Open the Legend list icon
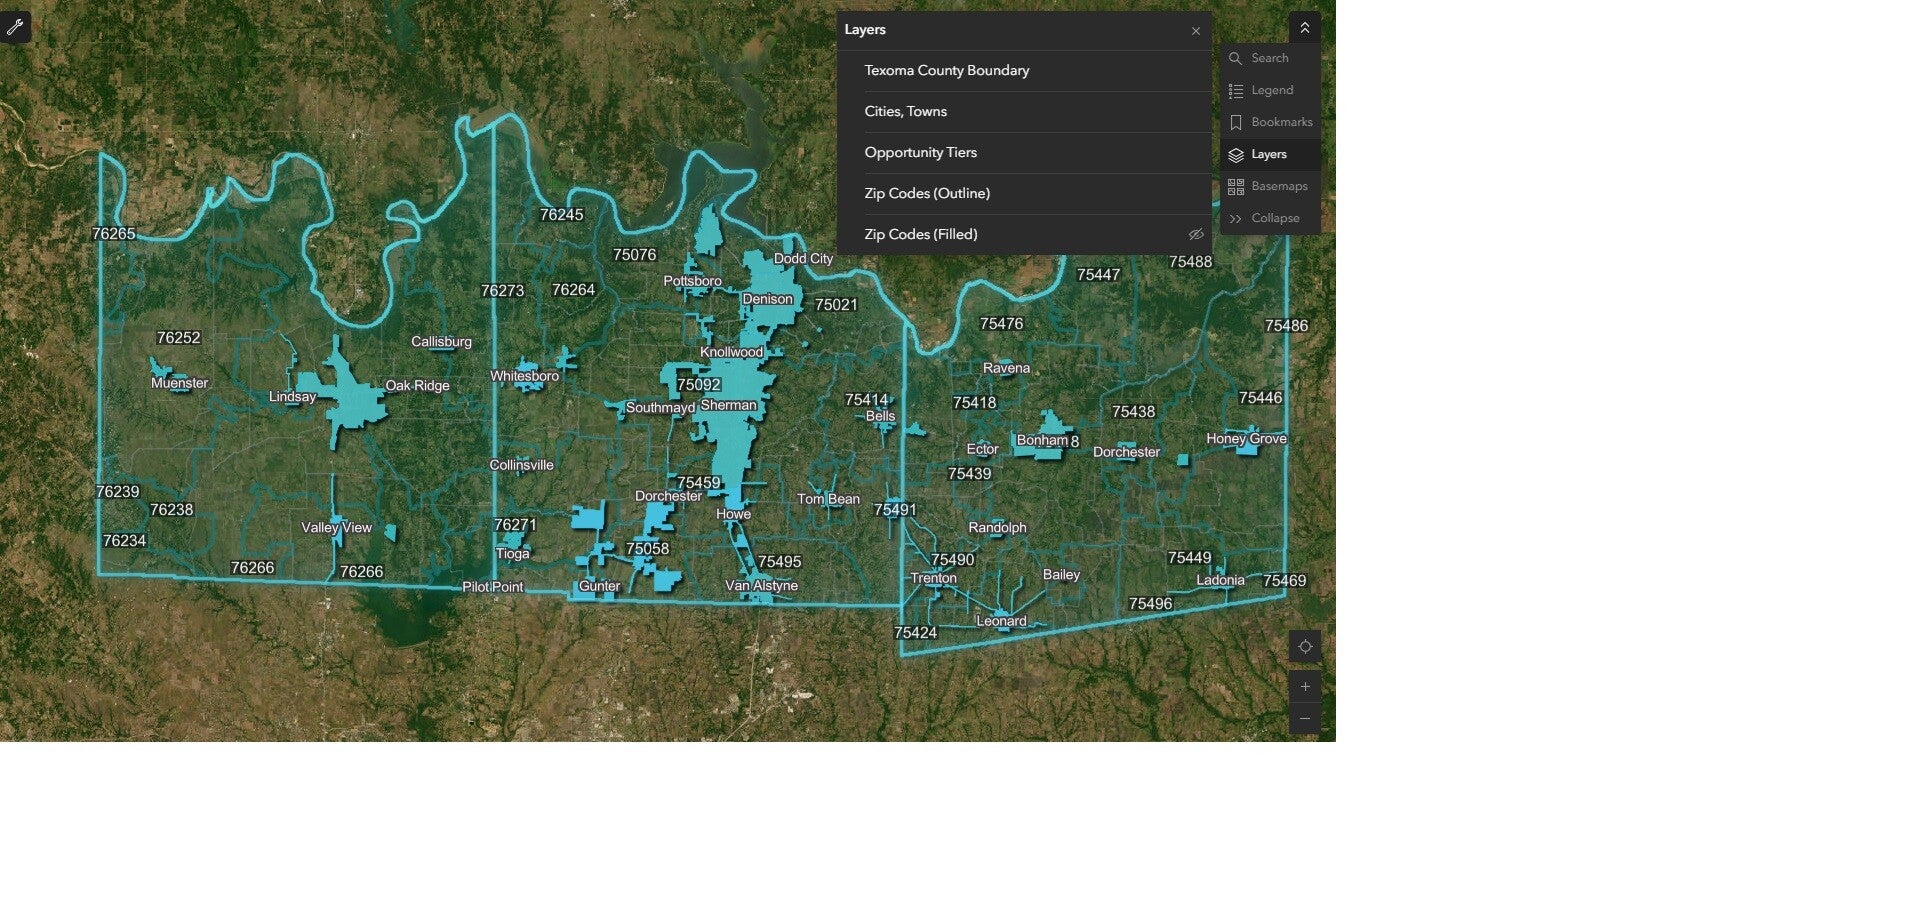 click(1236, 91)
